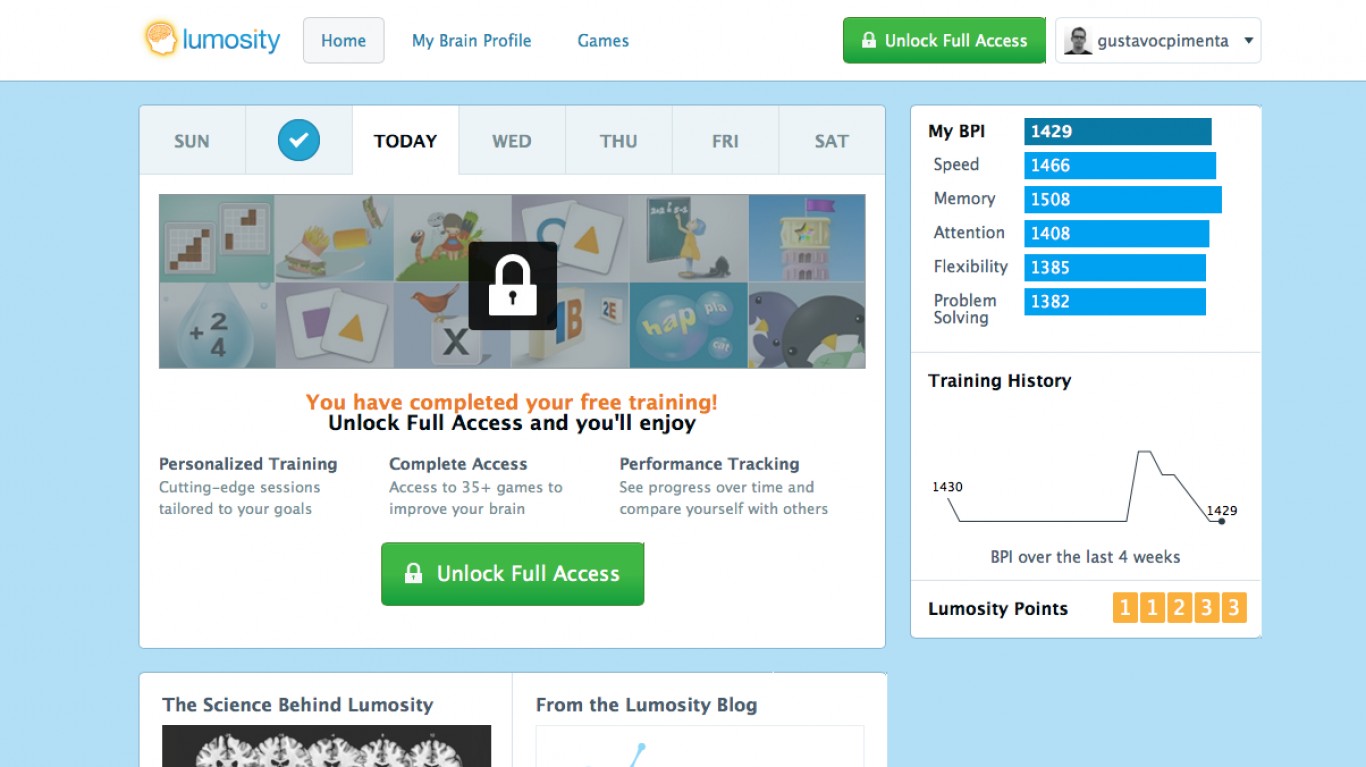Click the brain scan images thumbnail
The width and height of the screenshot is (1366, 767).
point(327,746)
